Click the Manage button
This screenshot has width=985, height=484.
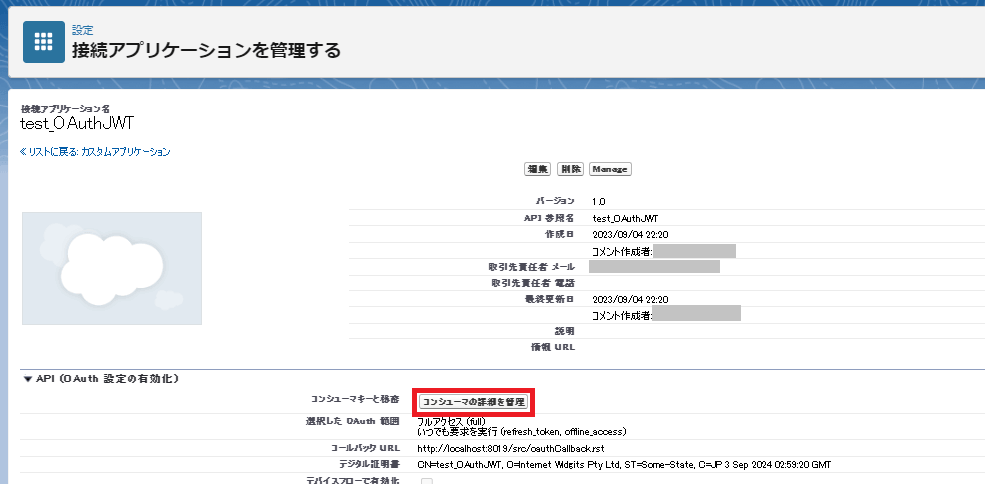click(610, 169)
